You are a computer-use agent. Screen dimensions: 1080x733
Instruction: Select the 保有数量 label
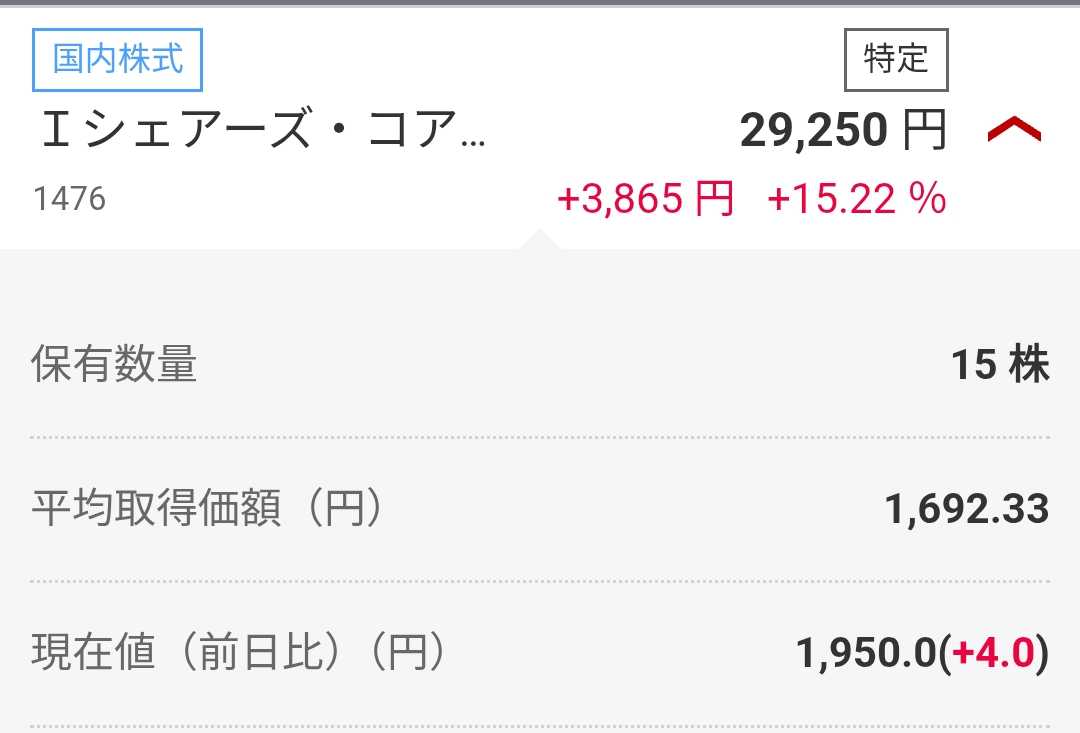pyautogui.click(x=114, y=365)
